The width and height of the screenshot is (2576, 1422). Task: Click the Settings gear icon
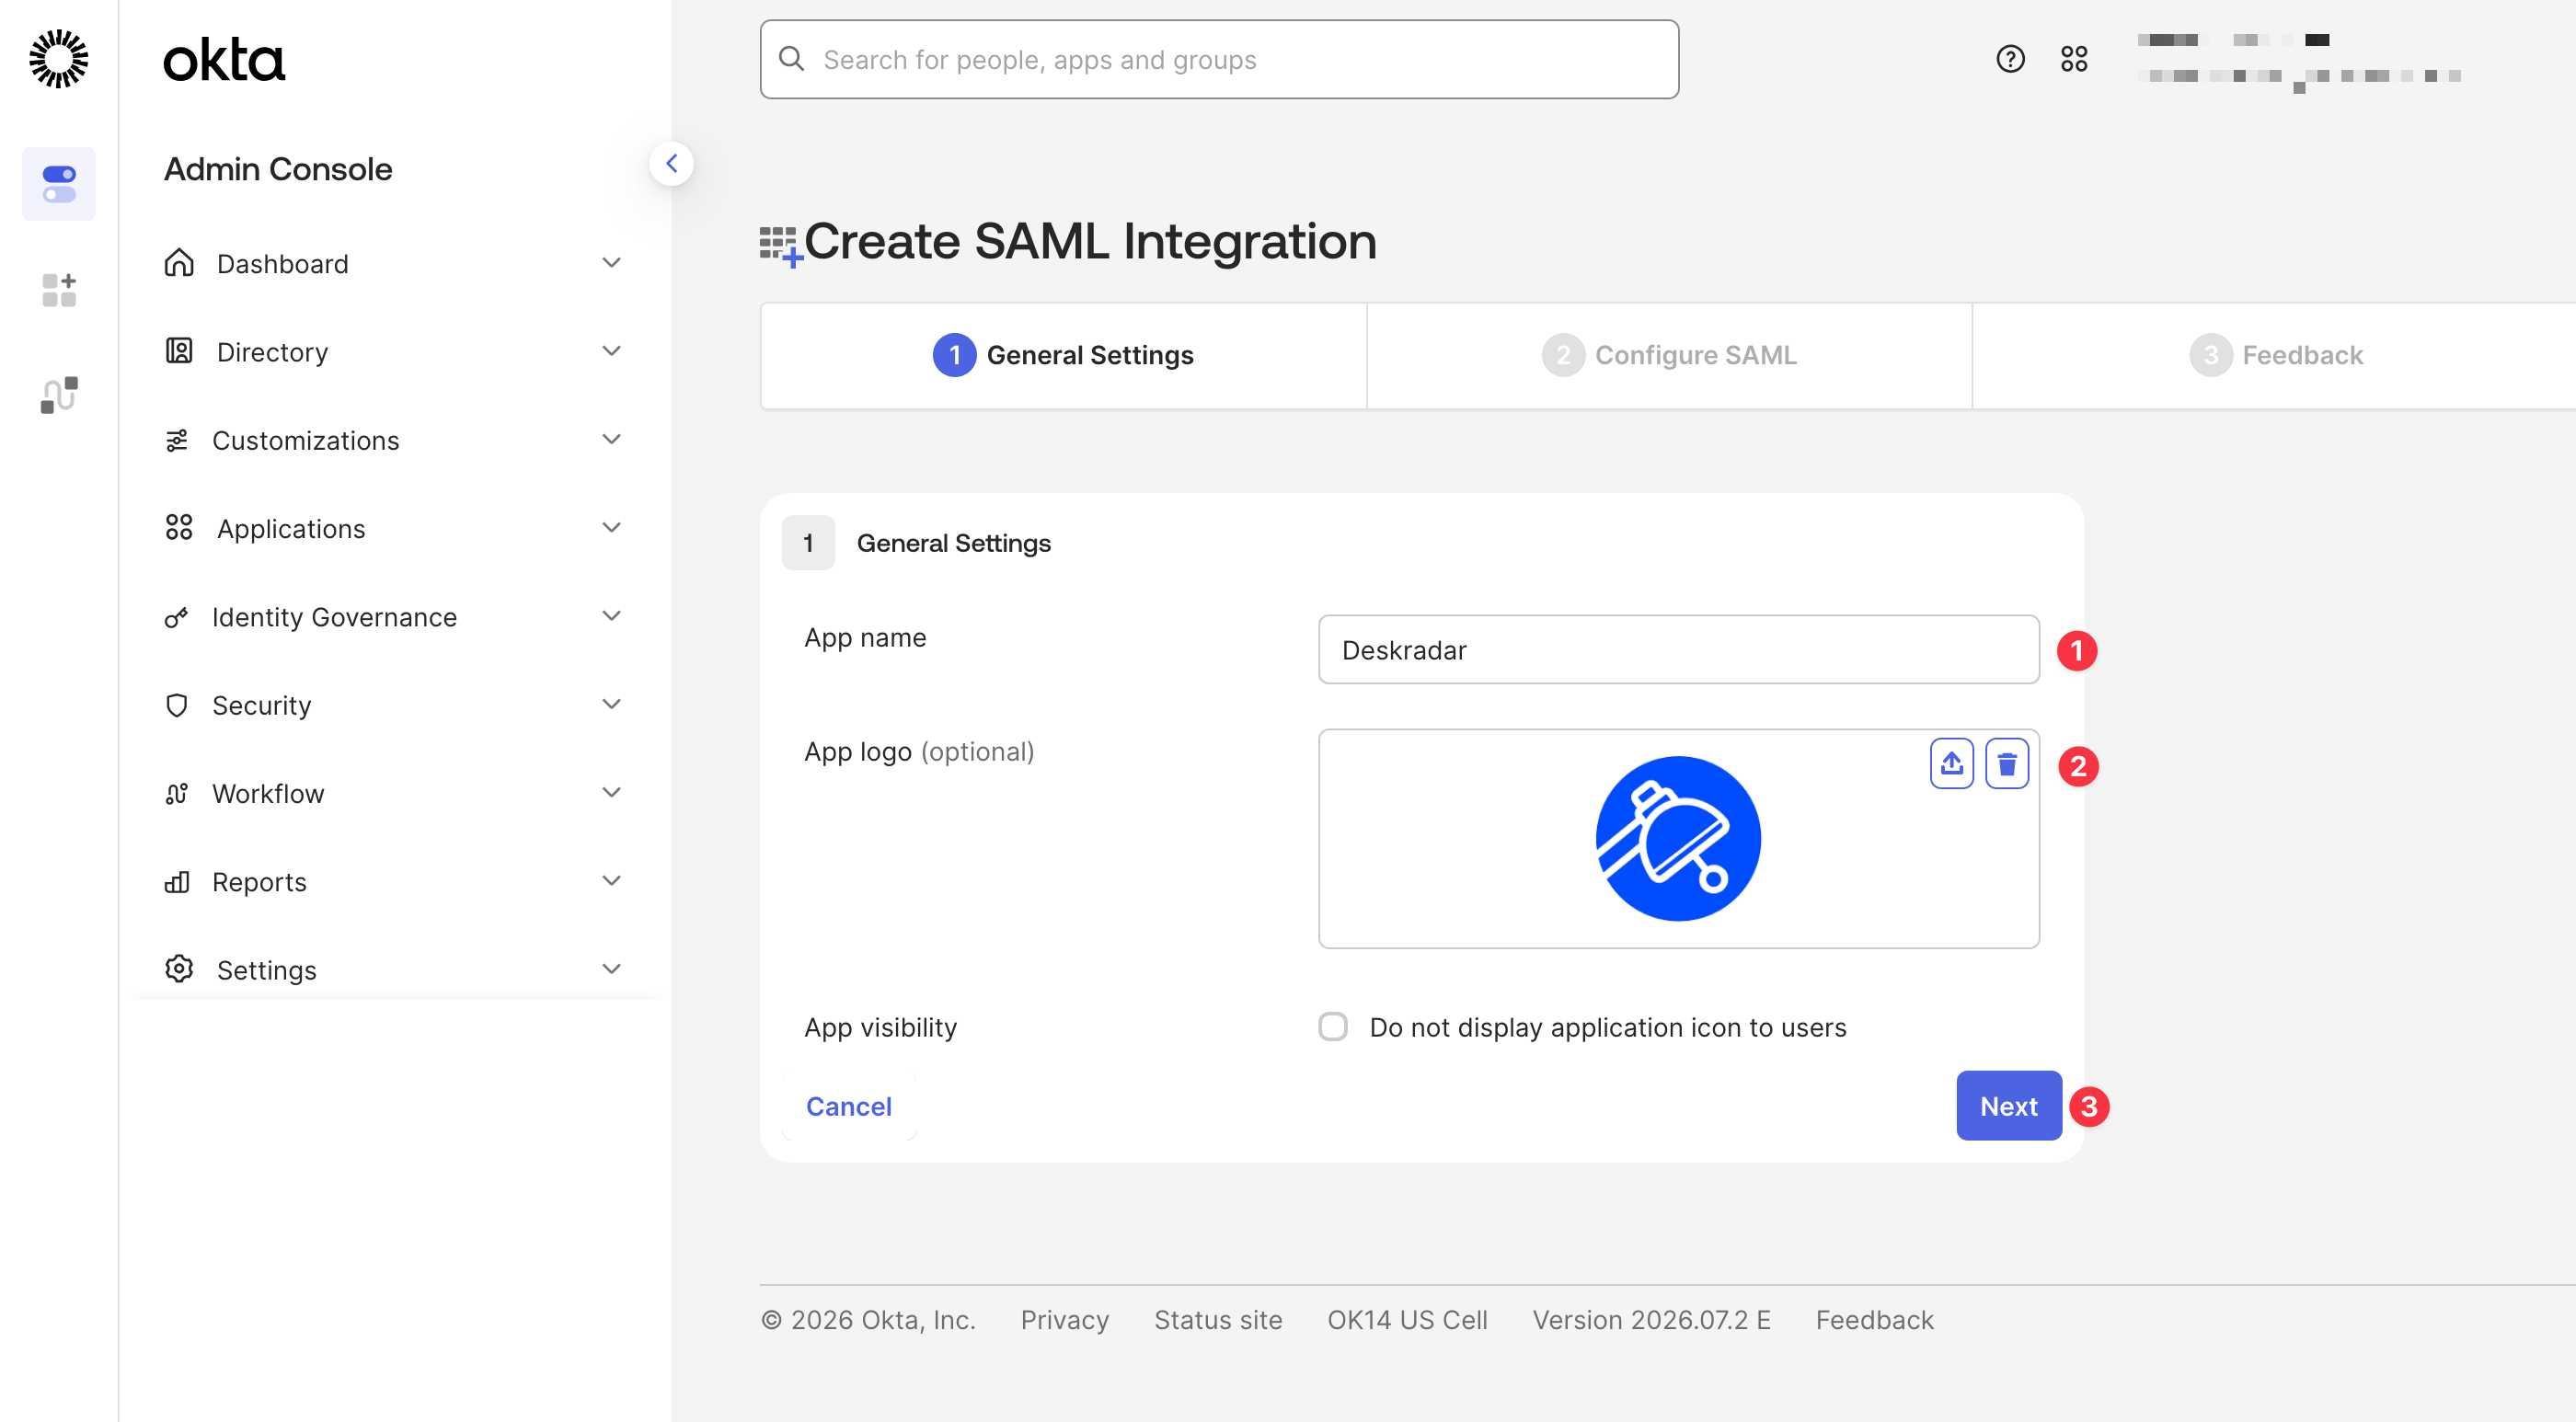[x=179, y=969]
